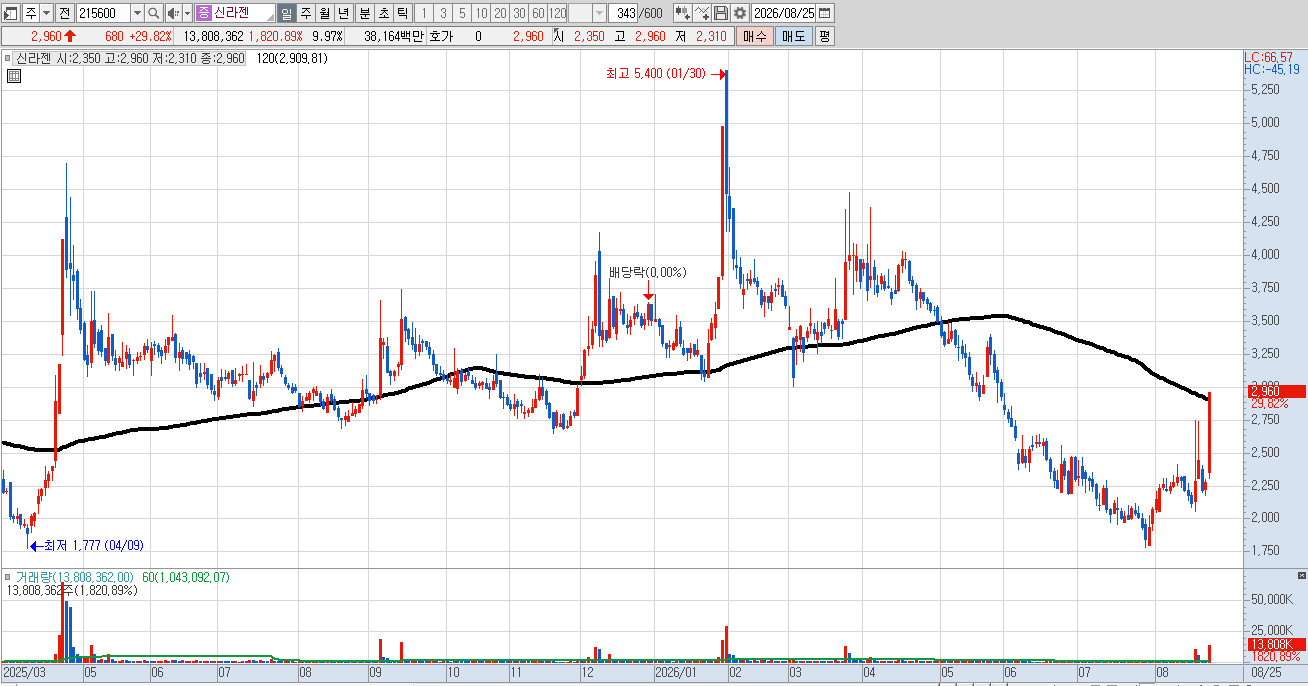Click the 매도 sell button

click(794, 36)
